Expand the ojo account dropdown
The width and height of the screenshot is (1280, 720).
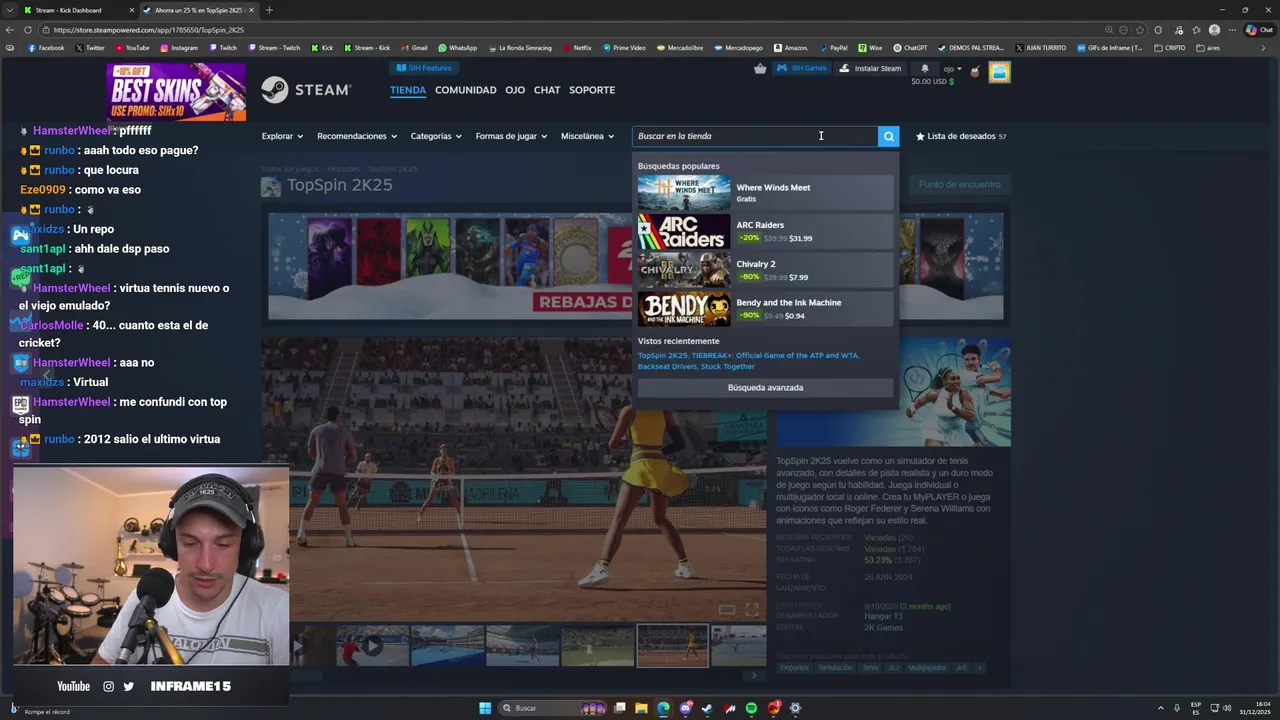click(952, 69)
